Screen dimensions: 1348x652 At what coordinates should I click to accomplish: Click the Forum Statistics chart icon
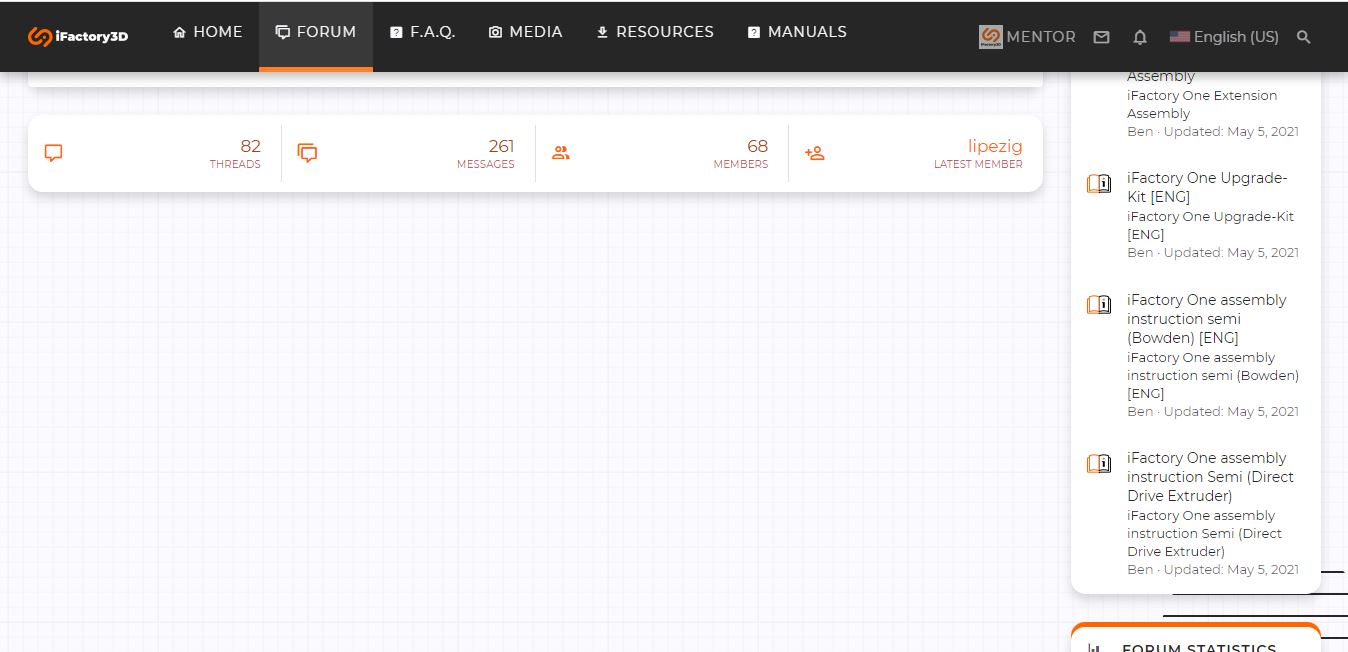[x=1094, y=648]
